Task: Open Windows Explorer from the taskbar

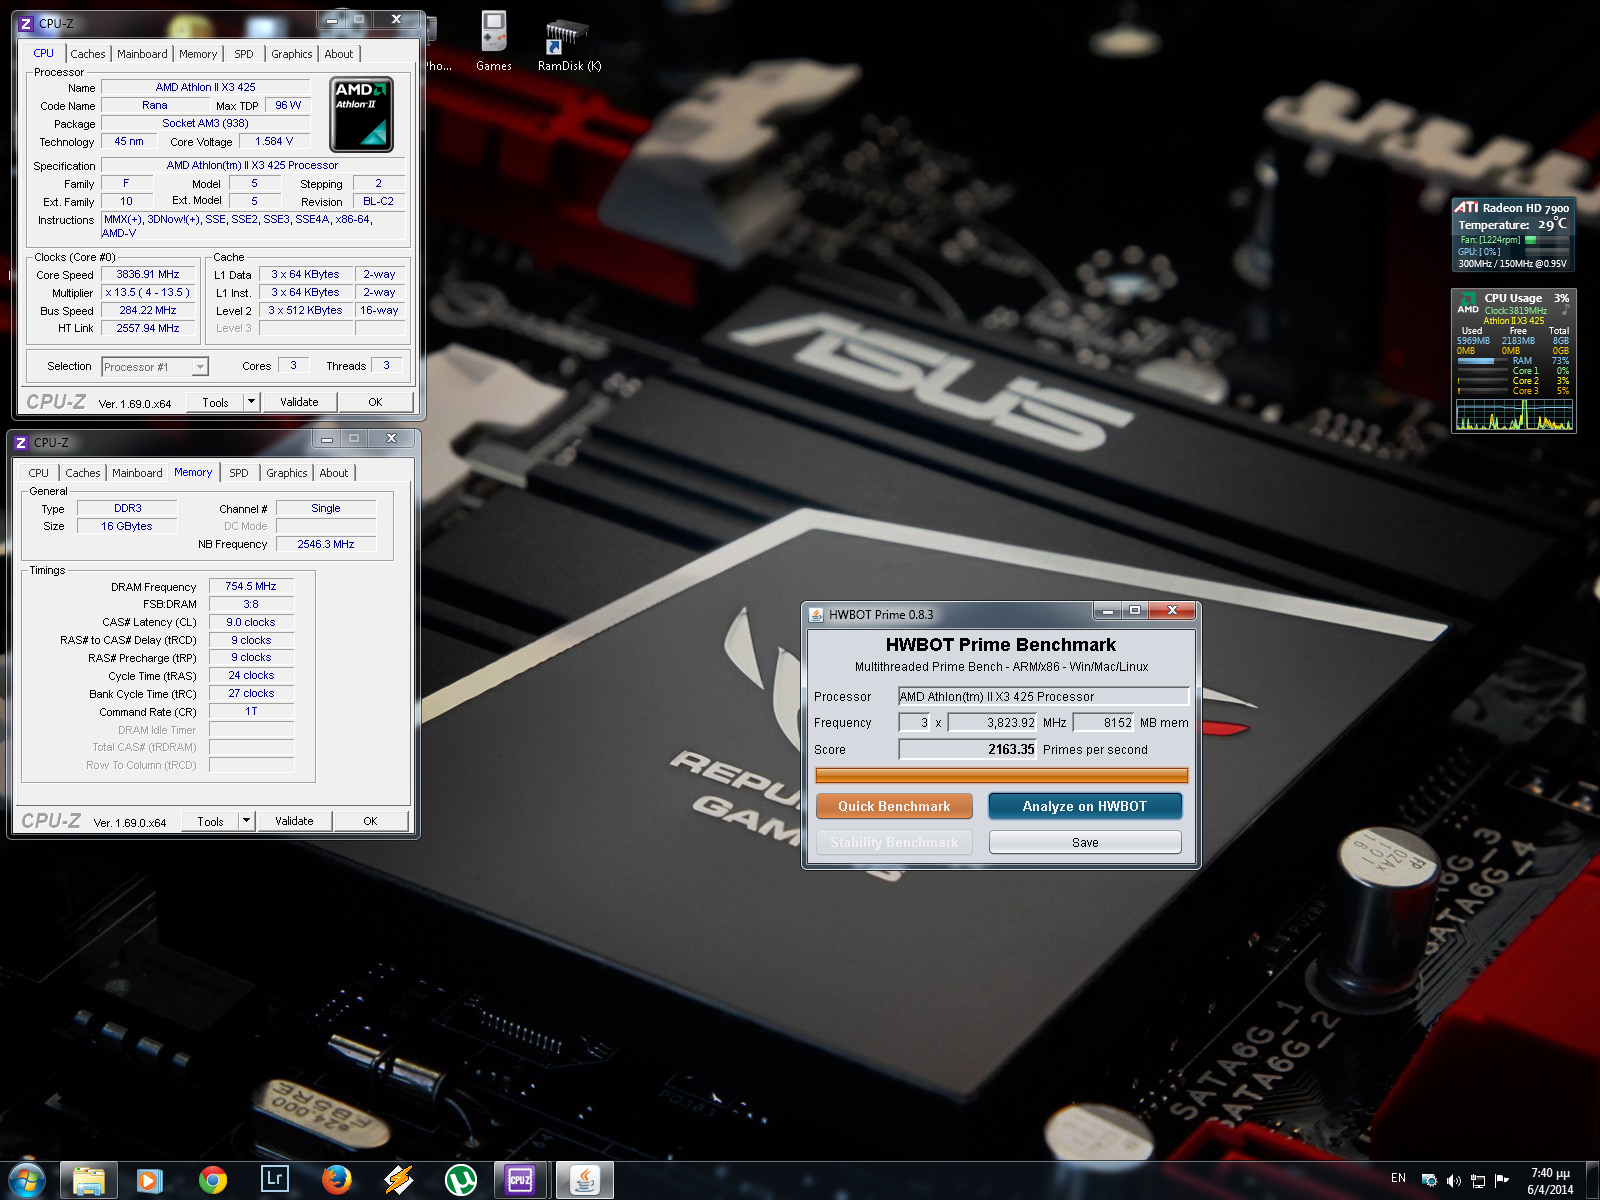Action: tap(89, 1181)
